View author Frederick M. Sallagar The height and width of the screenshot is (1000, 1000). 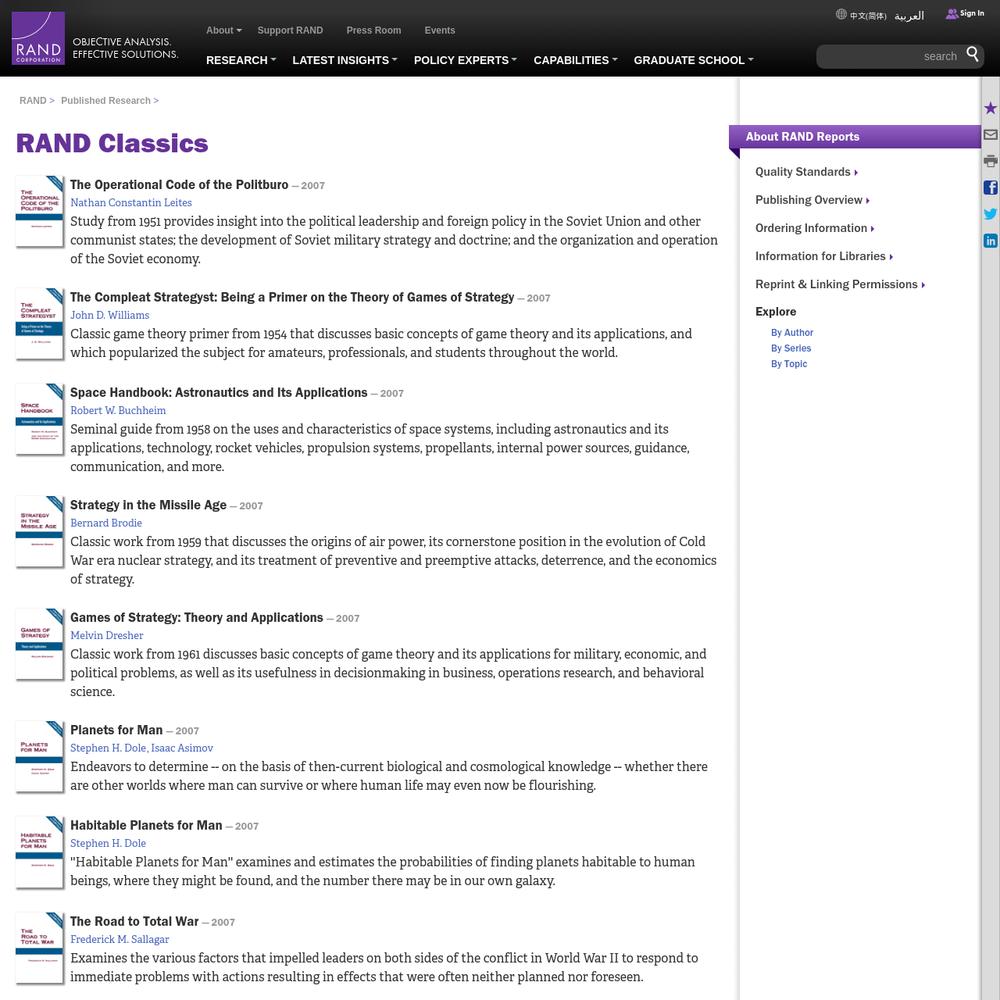(x=120, y=939)
